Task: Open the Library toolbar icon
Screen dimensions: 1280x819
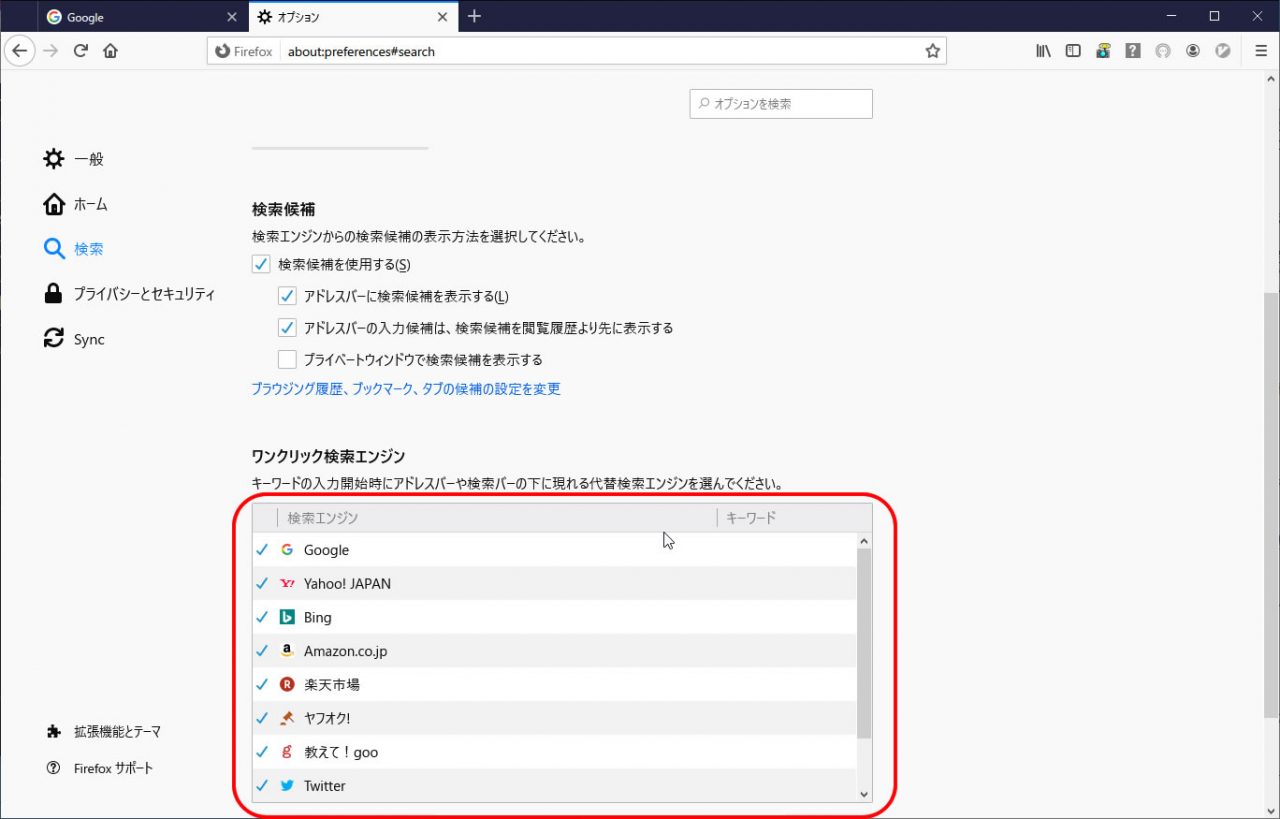Action: [x=1043, y=51]
